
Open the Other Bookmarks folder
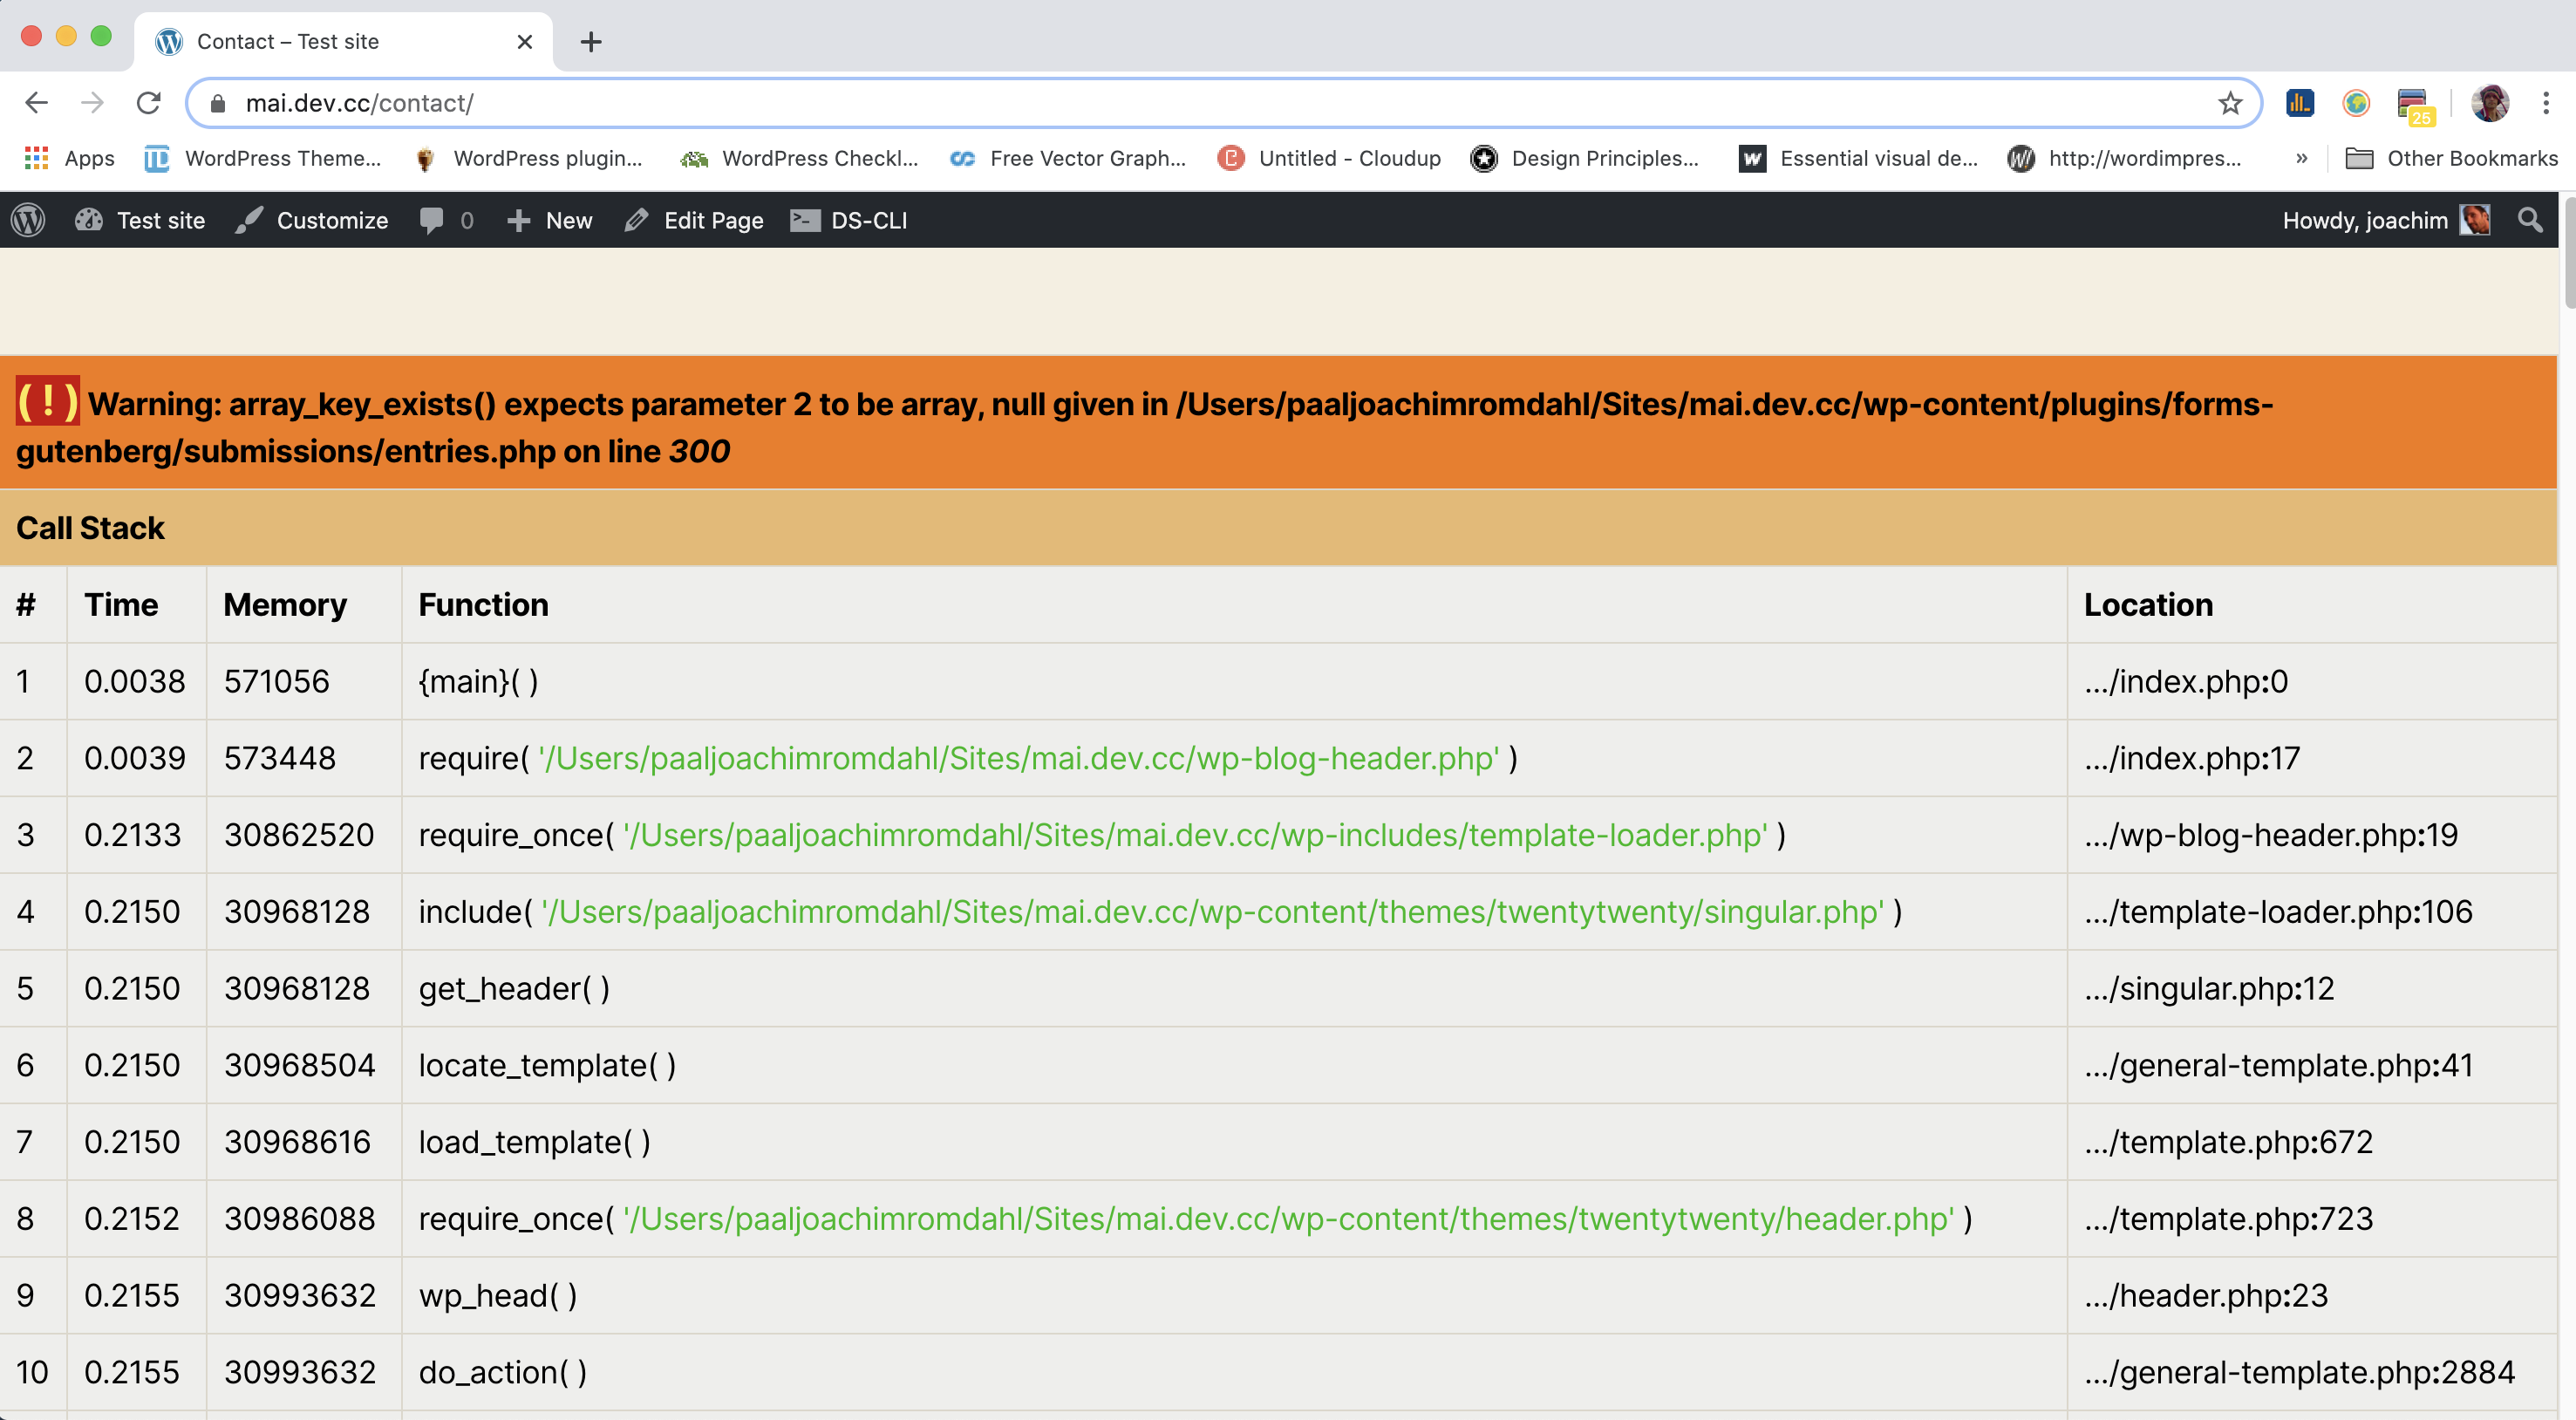click(x=2452, y=158)
